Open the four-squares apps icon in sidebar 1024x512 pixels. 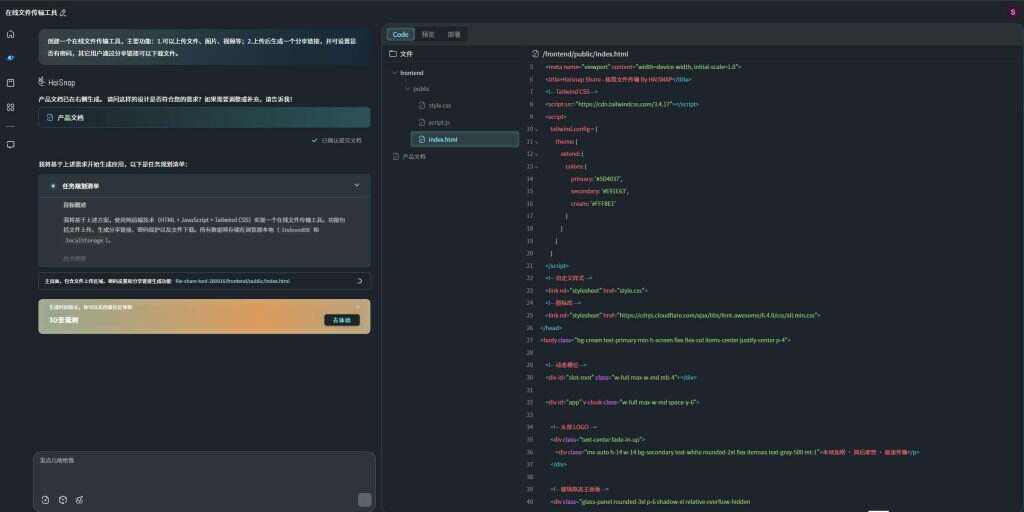pos(11,107)
